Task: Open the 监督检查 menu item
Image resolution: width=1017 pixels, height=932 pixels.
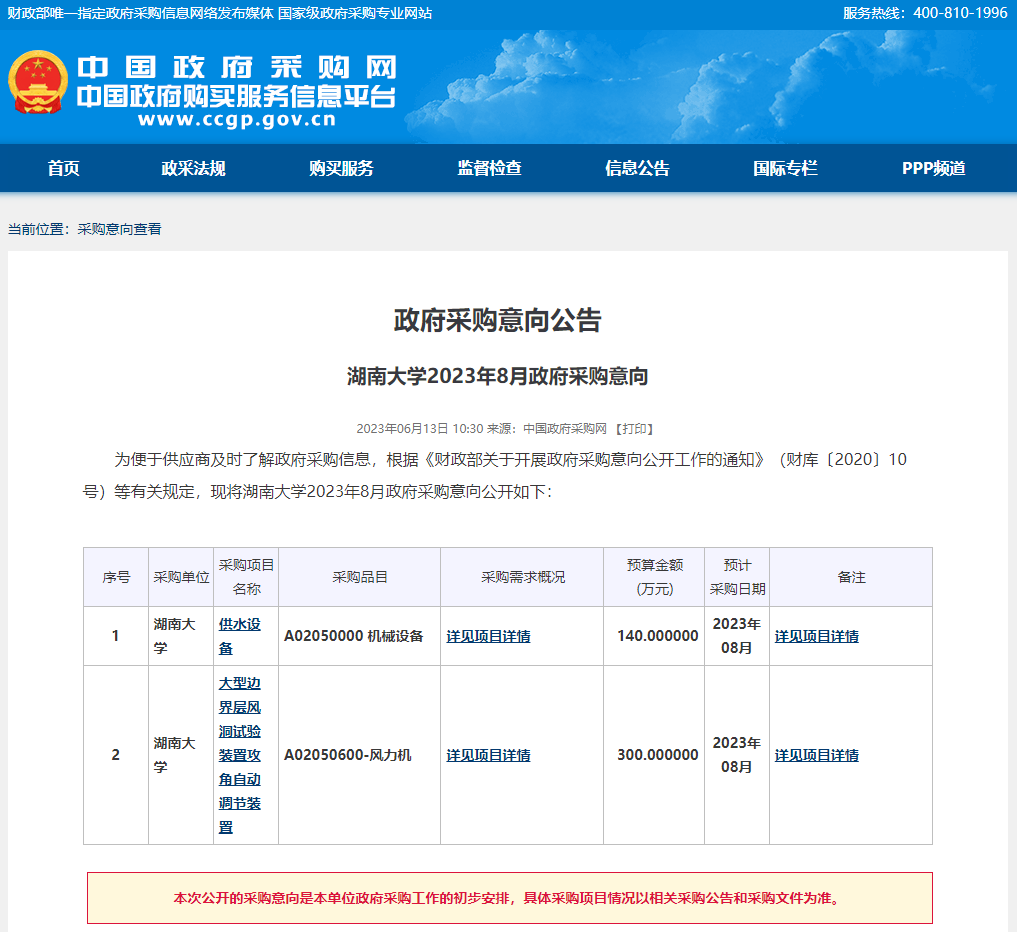Action: pyautogui.click(x=489, y=169)
